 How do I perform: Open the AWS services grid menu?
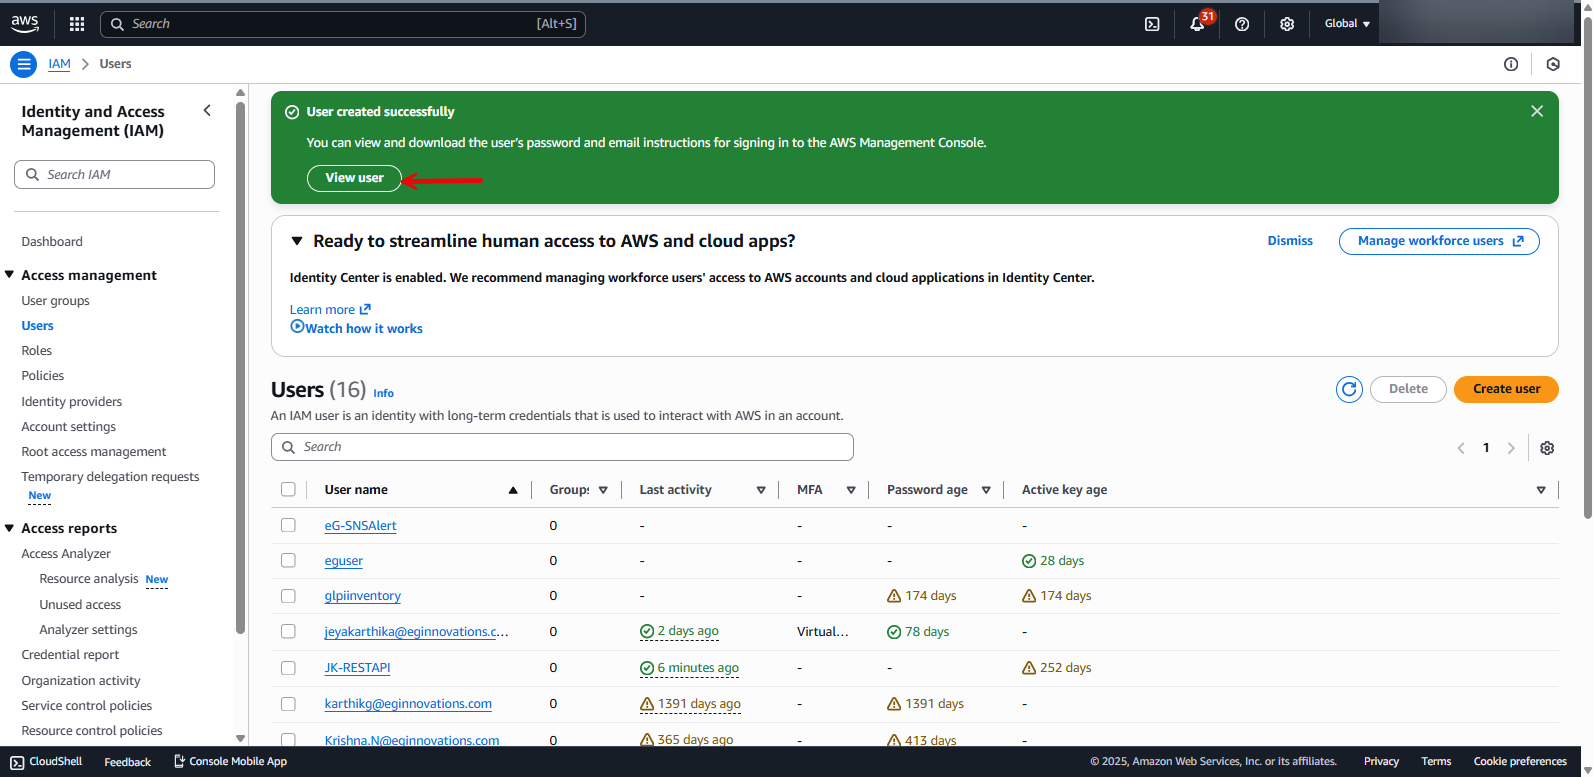77,24
